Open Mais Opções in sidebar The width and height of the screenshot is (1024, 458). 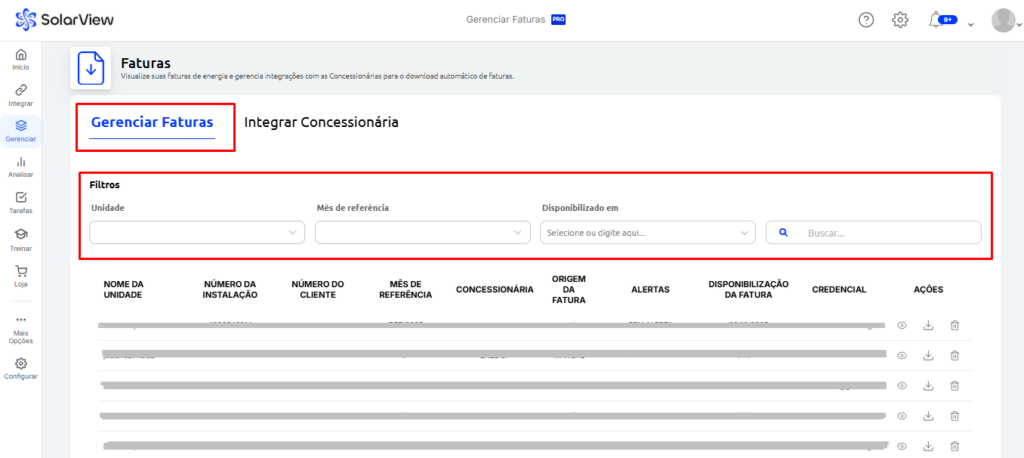pos(21,326)
